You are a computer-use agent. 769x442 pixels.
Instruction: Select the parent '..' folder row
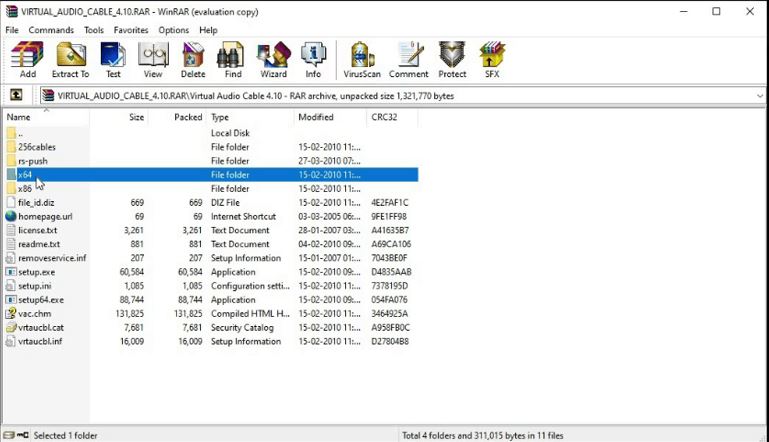pos(211,133)
